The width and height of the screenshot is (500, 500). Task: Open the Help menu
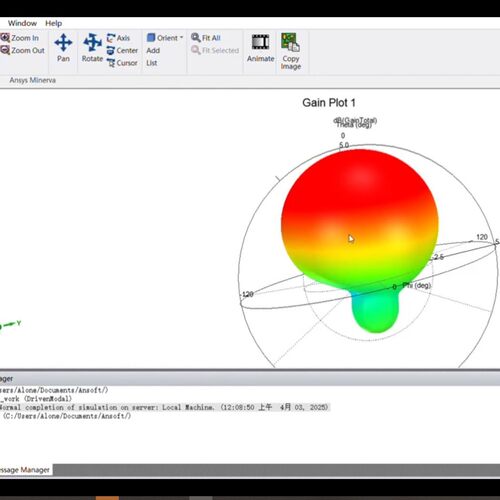(x=53, y=23)
